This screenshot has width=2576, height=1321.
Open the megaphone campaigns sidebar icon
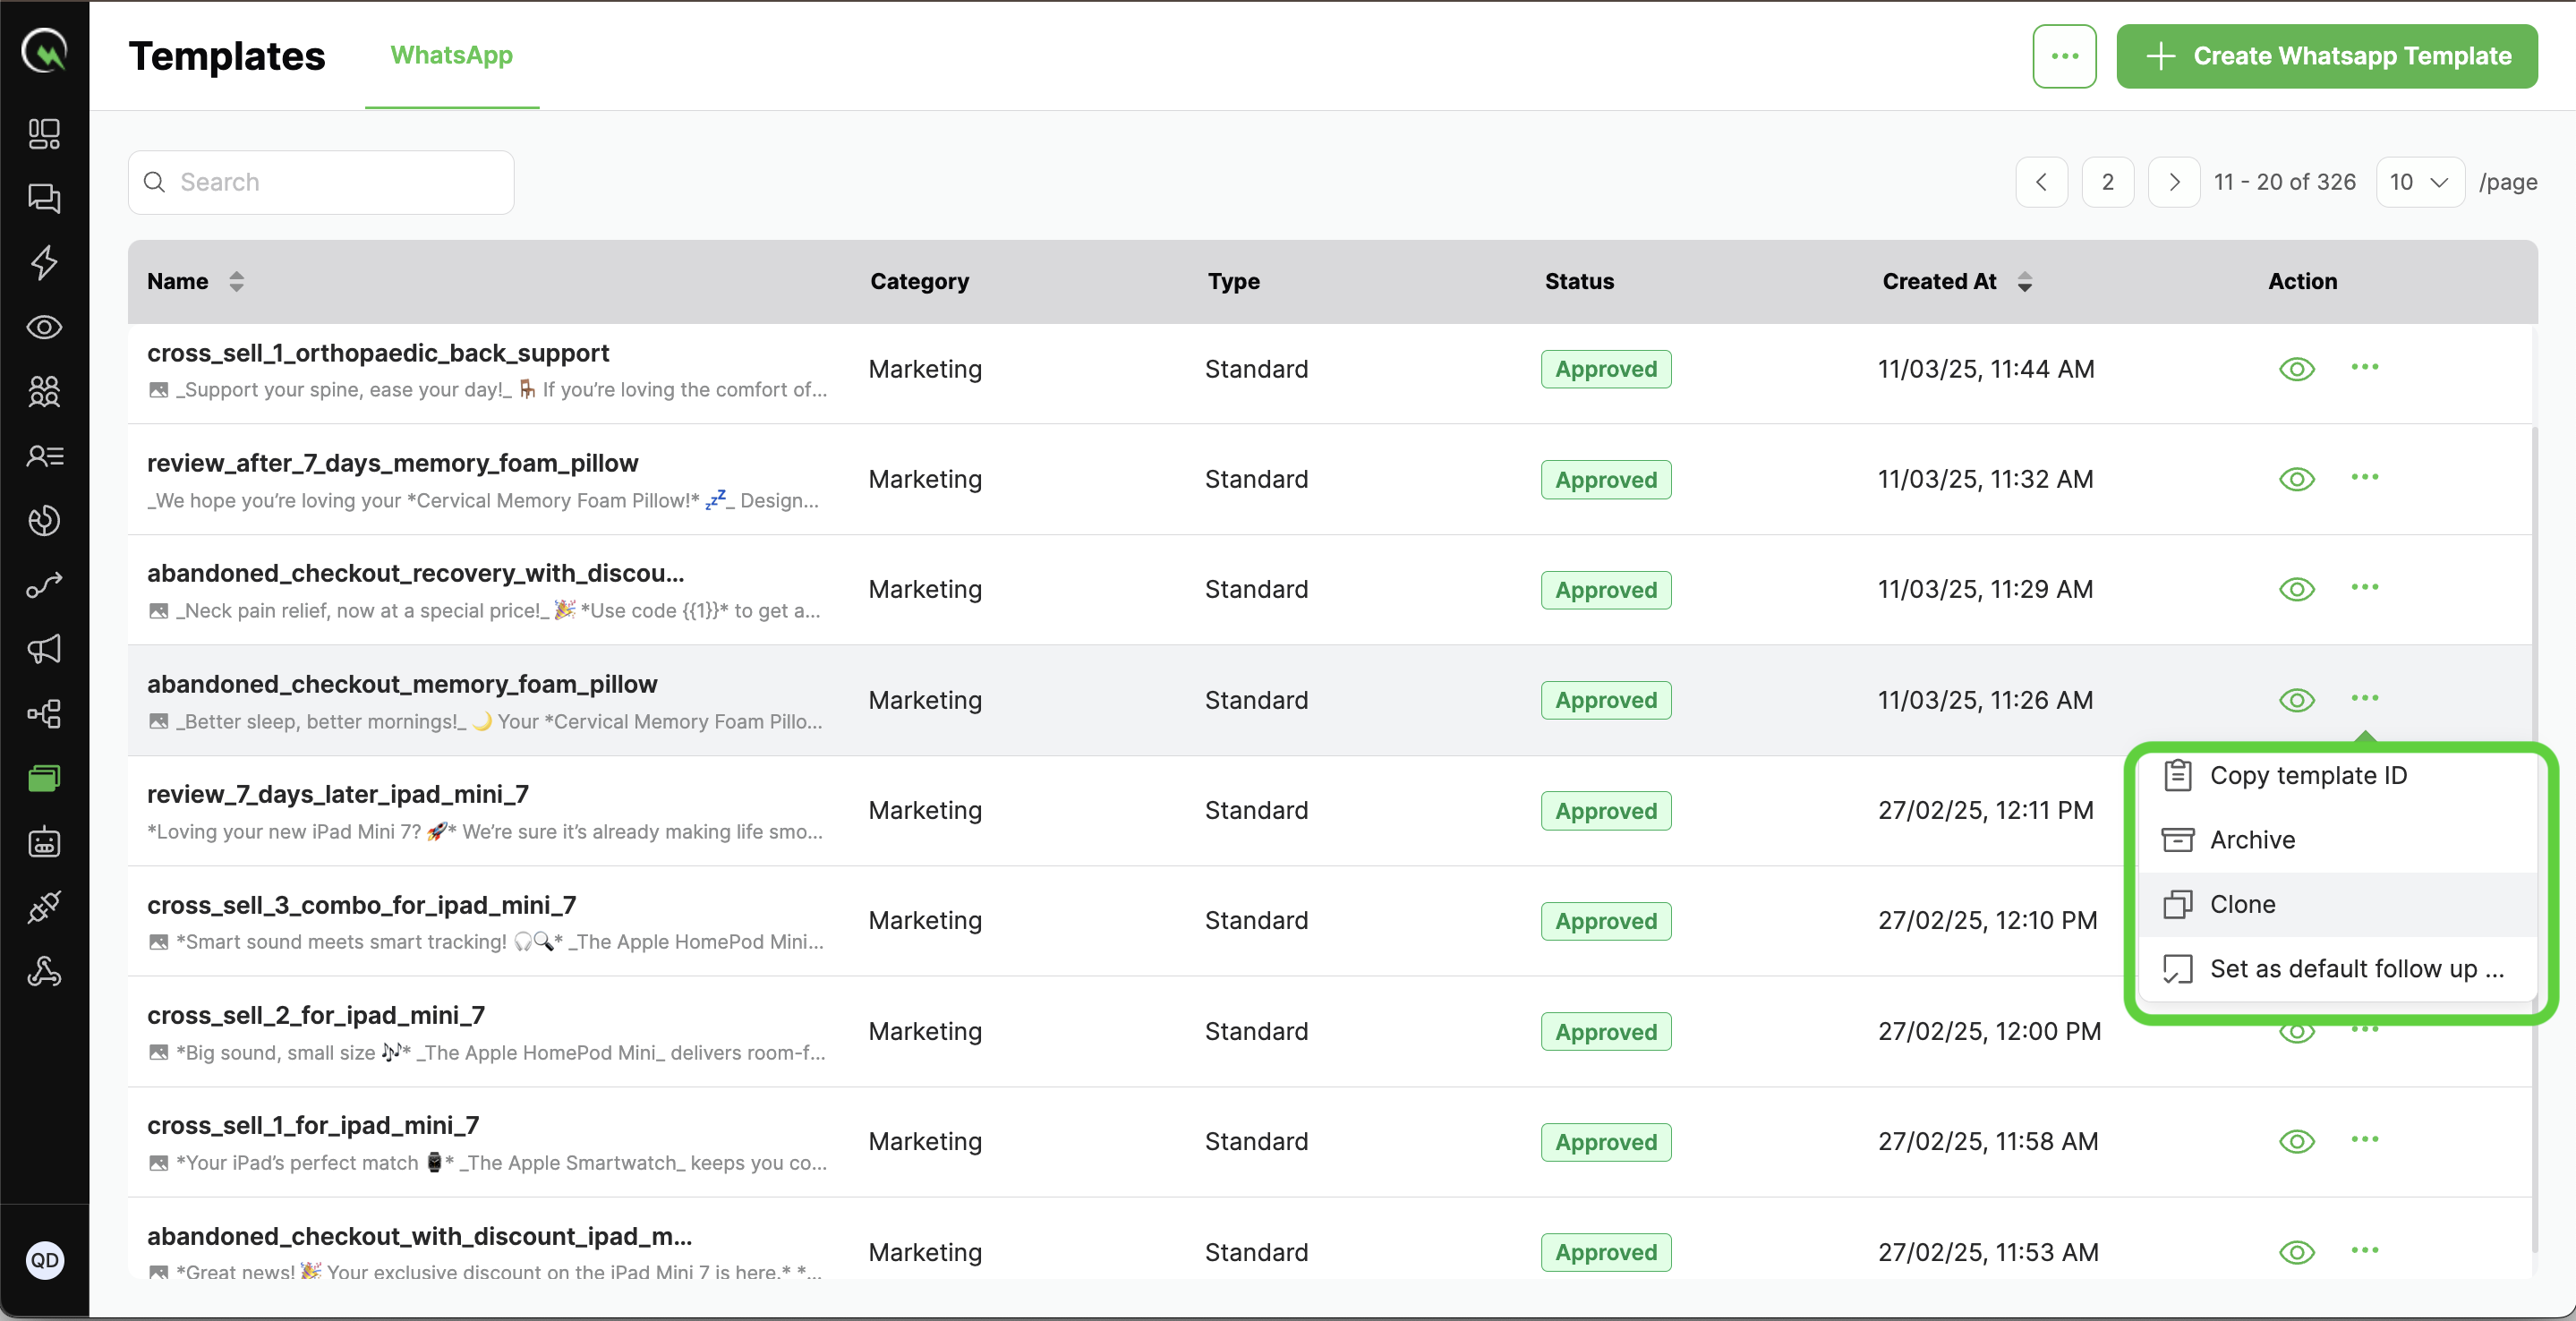[x=44, y=649]
